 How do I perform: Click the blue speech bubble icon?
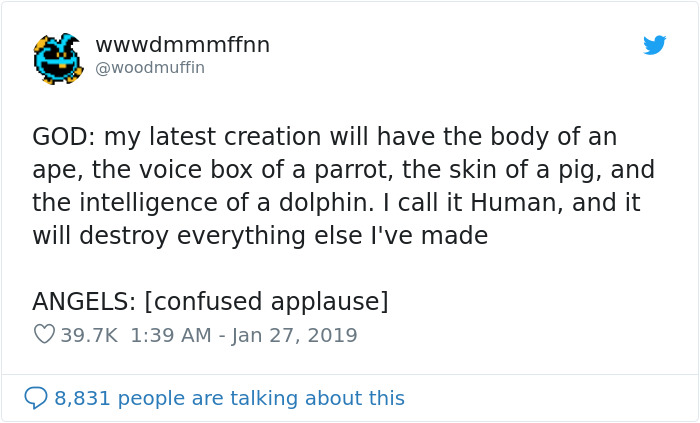[36, 398]
